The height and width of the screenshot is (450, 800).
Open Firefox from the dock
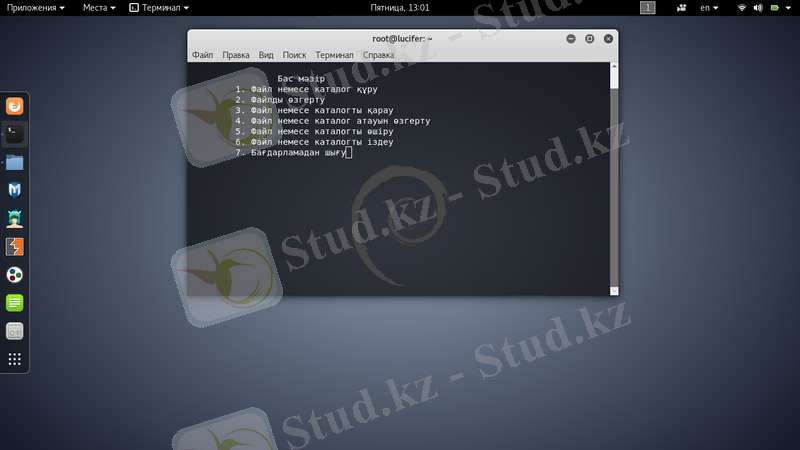click(15, 105)
